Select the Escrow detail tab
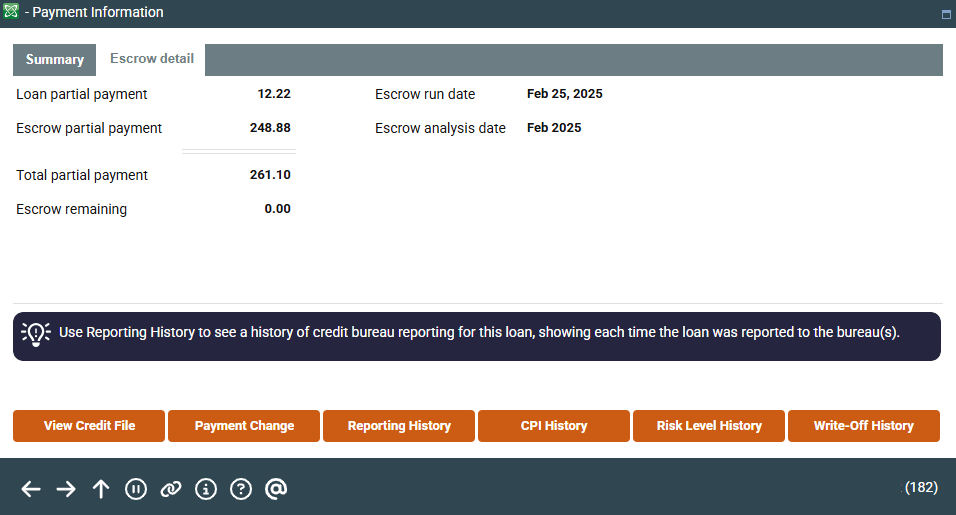 [151, 59]
